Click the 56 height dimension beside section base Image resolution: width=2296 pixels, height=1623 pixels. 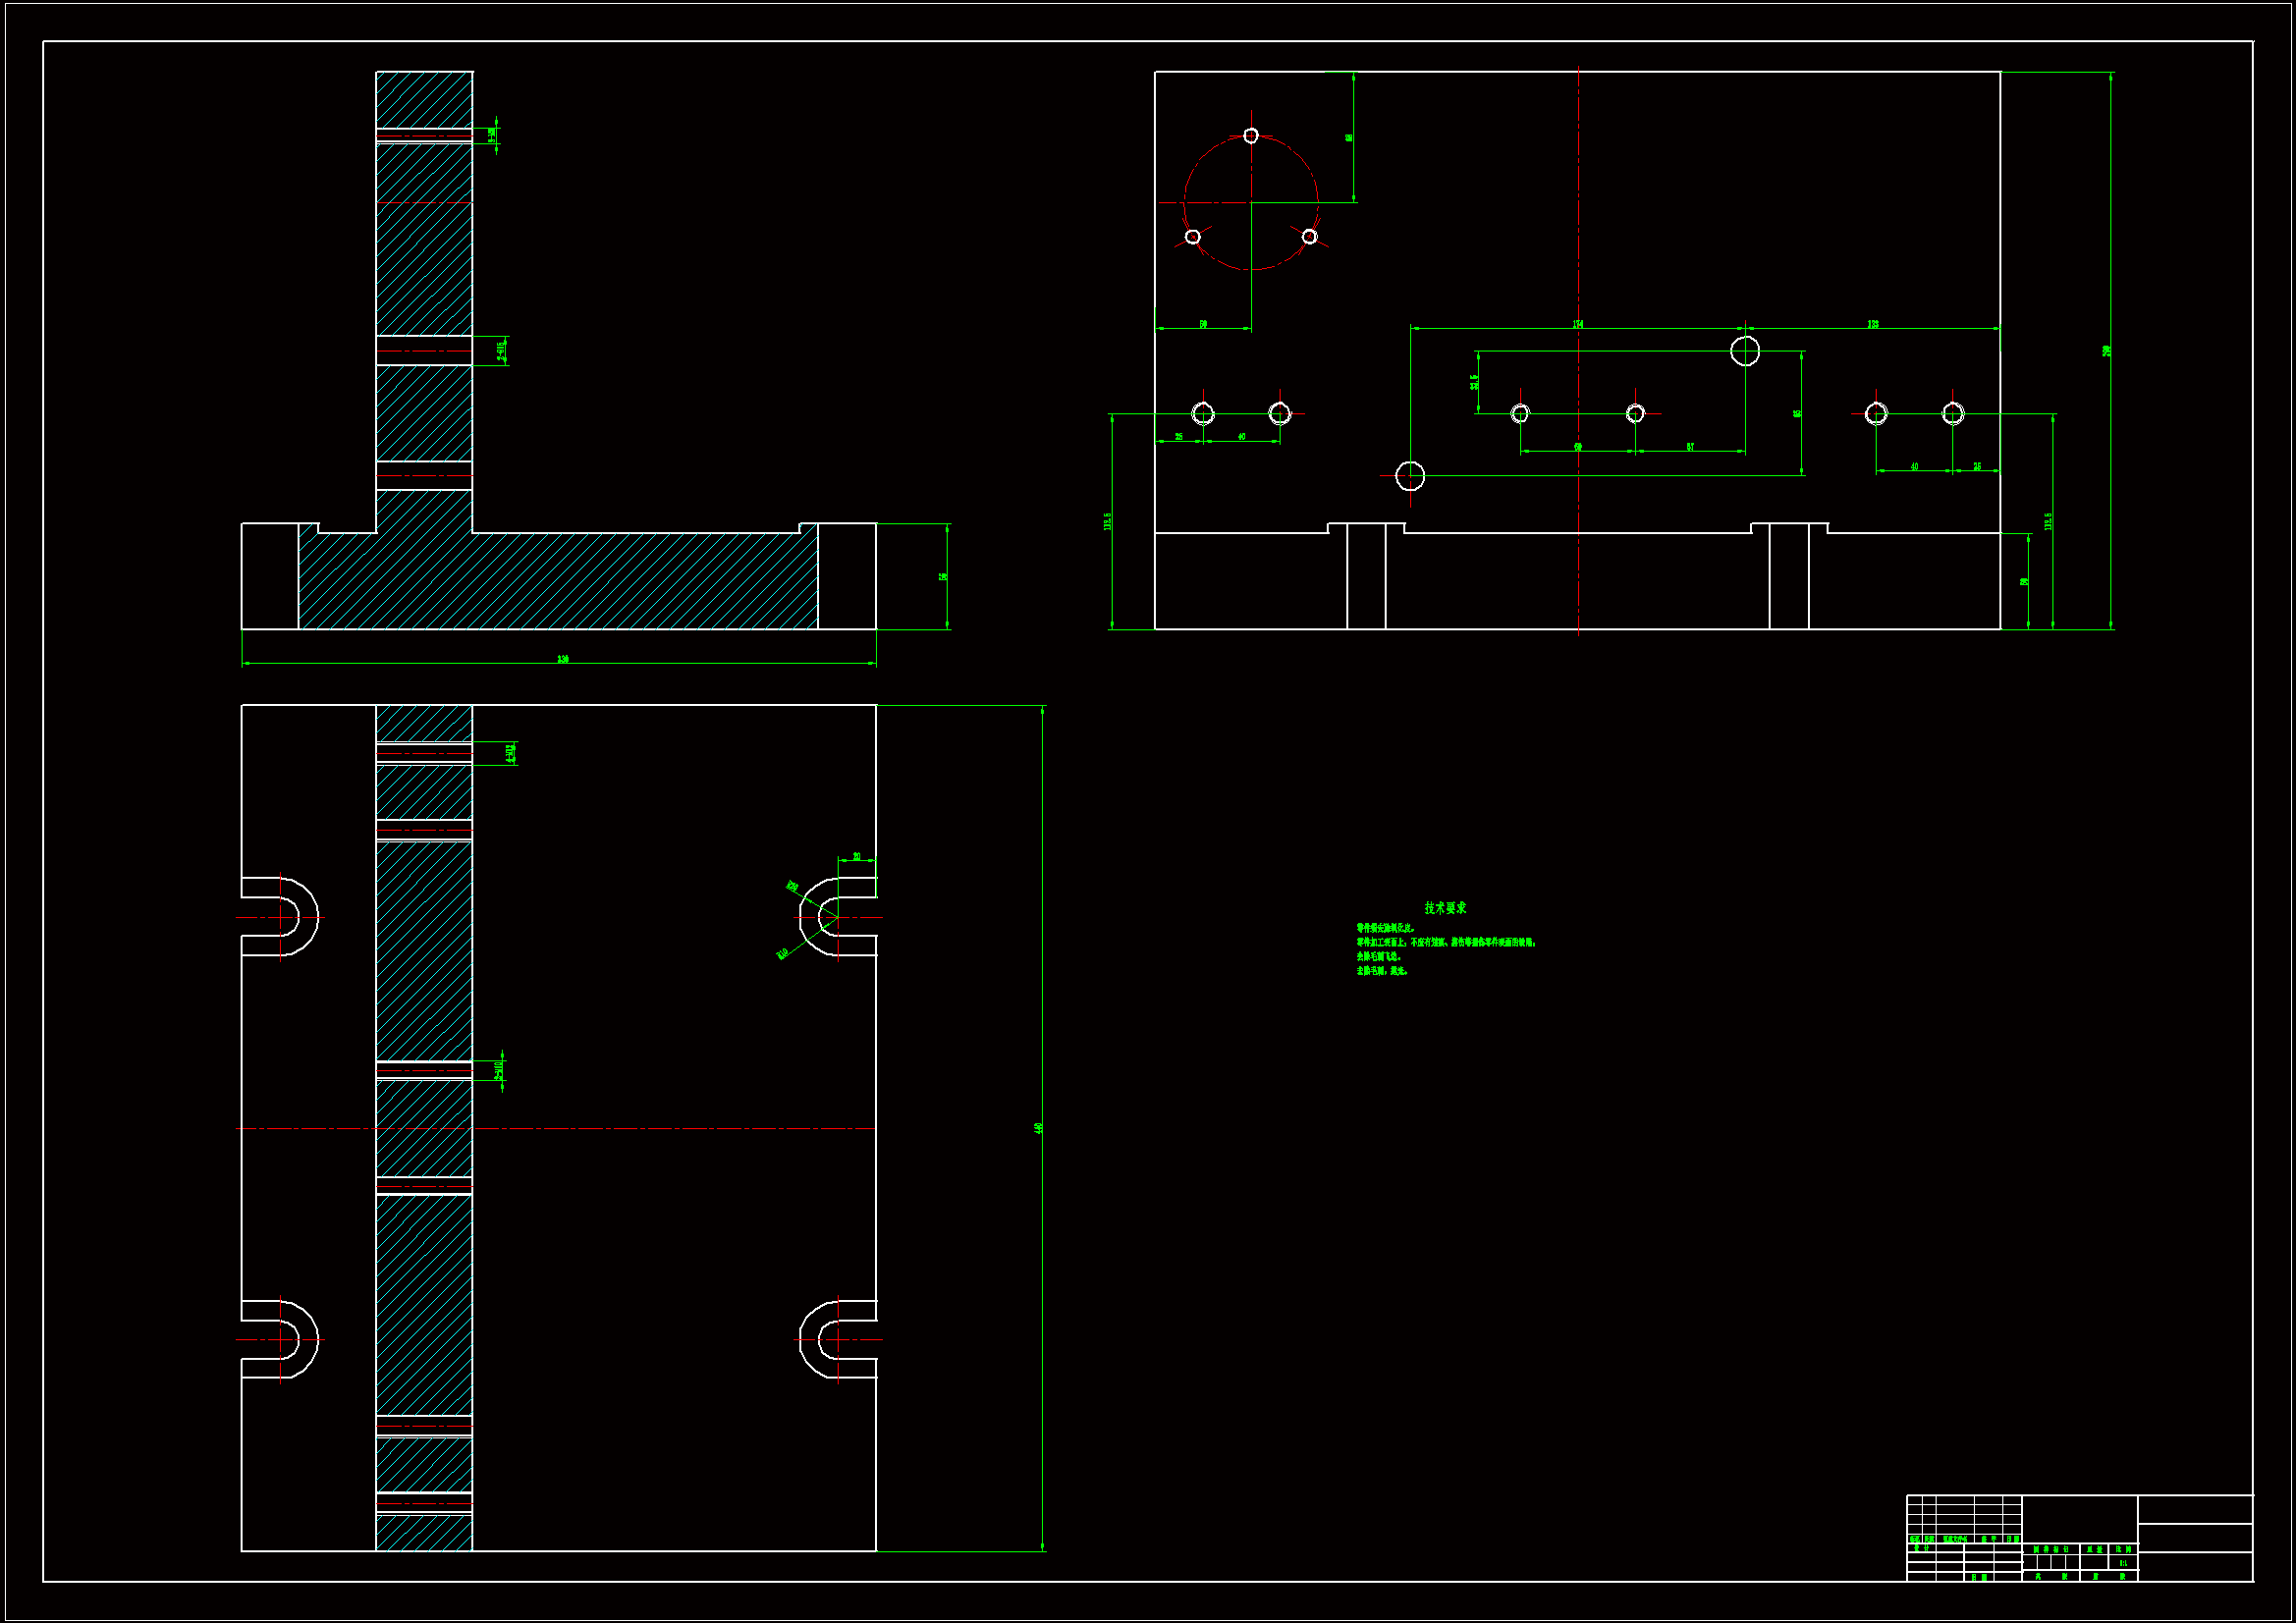tap(943, 577)
